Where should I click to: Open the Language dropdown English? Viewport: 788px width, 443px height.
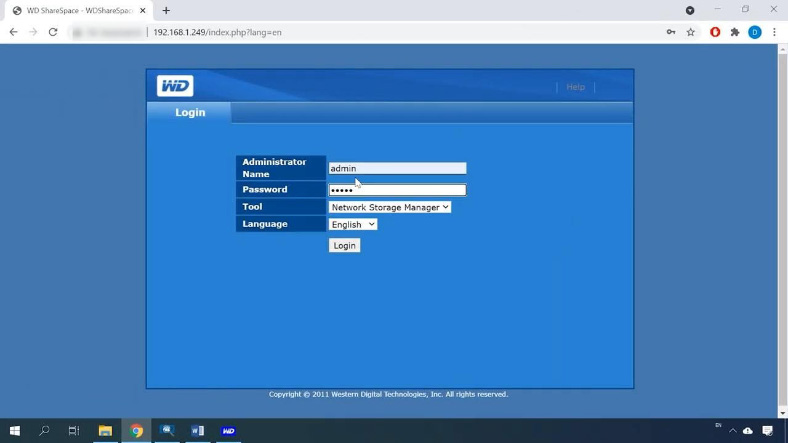point(353,225)
